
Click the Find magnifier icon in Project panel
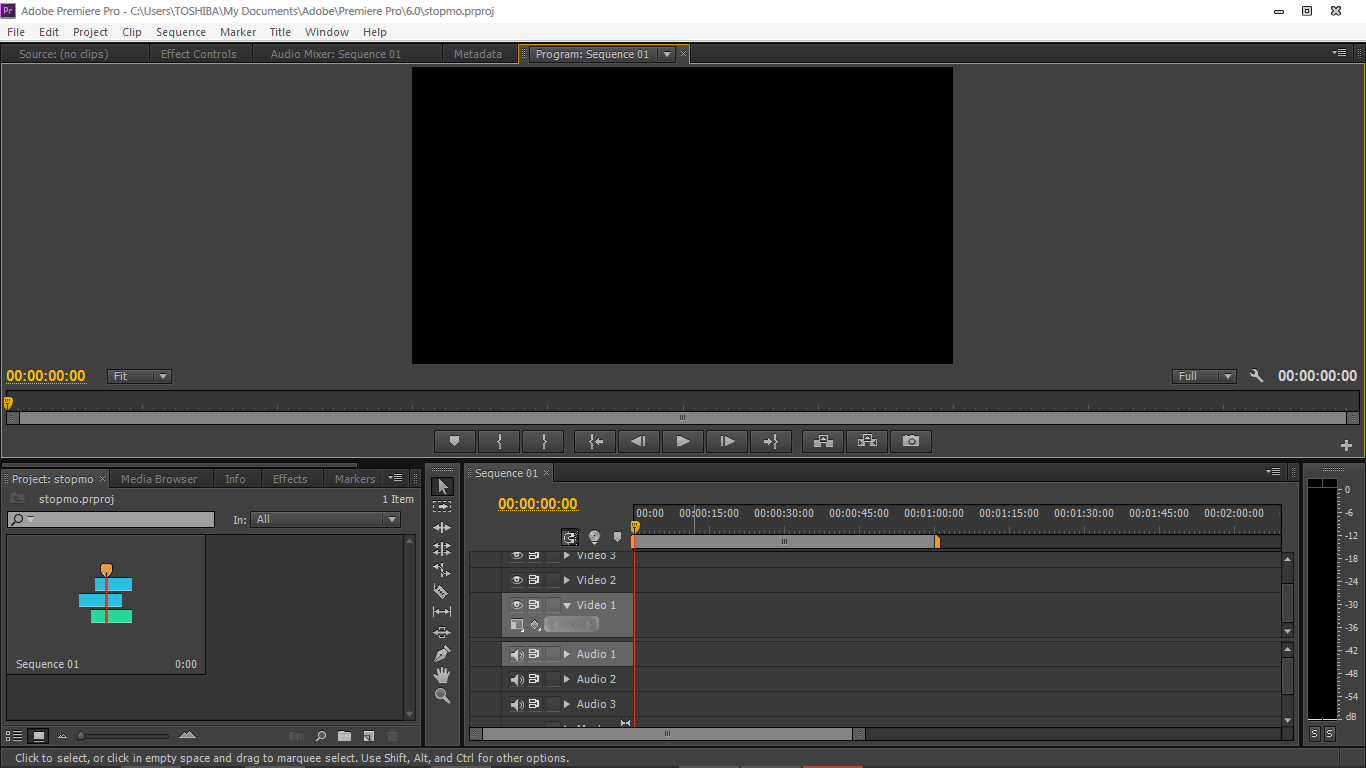click(x=321, y=736)
